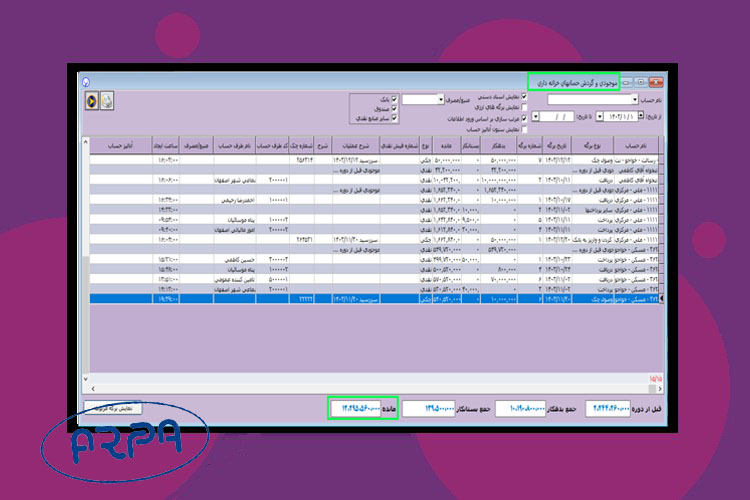Toggle نمایش اسناد دستی checkbox
Viewport: 750px width, 500px height.
pos(523,99)
